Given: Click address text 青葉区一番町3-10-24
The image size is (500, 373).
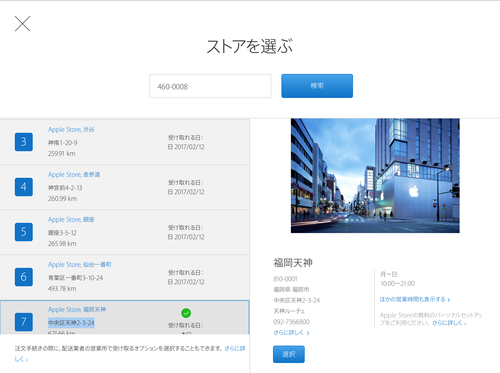Looking at the screenshot, I should [76, 278].
